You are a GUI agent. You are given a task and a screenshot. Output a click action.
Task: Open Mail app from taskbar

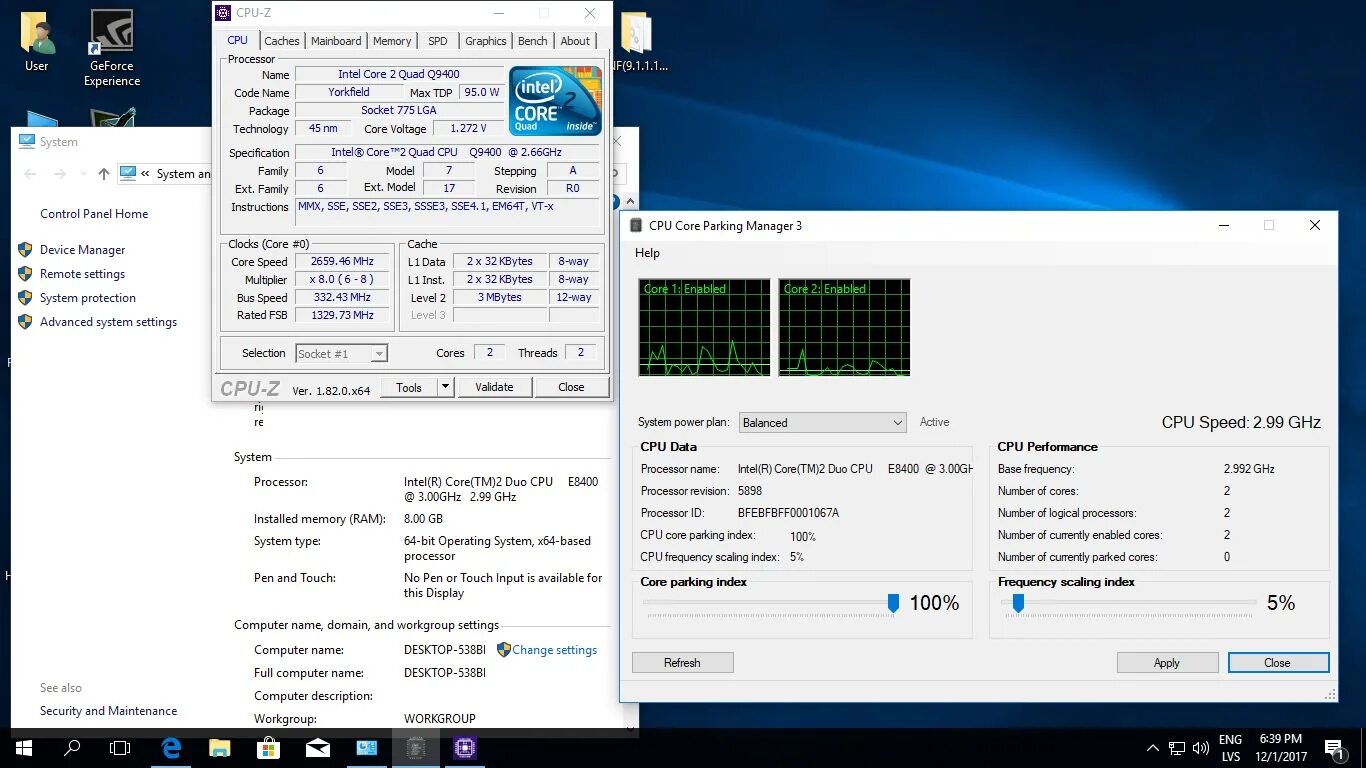(x=317, y=747)
